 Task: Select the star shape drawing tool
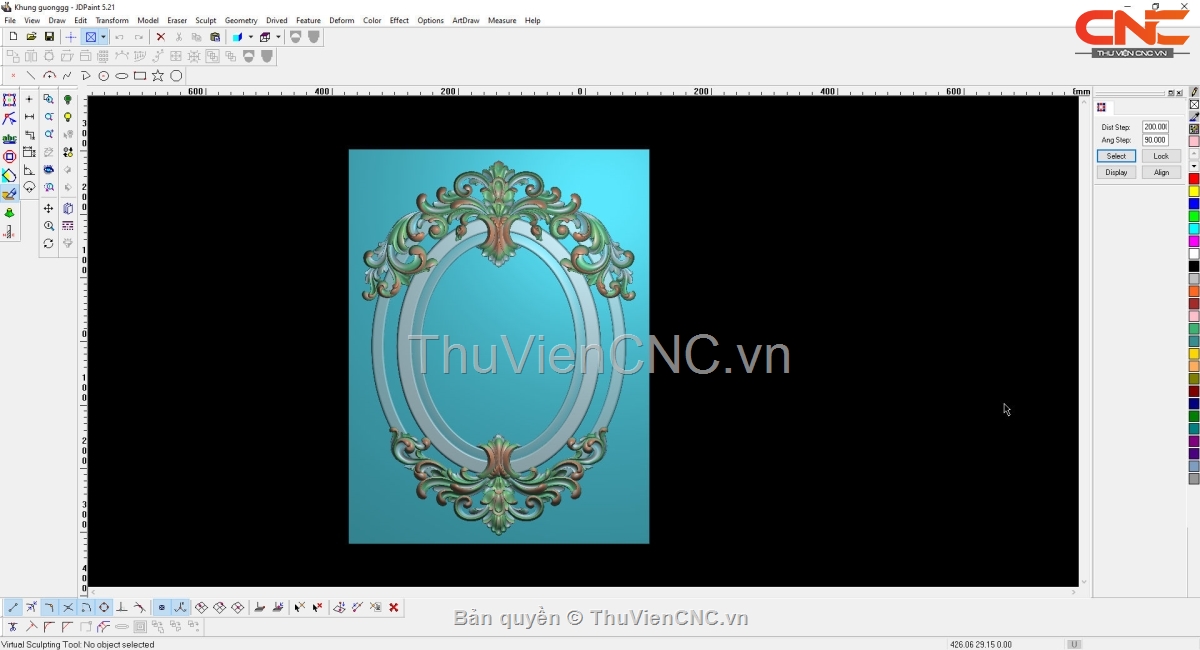pos(158,76)
